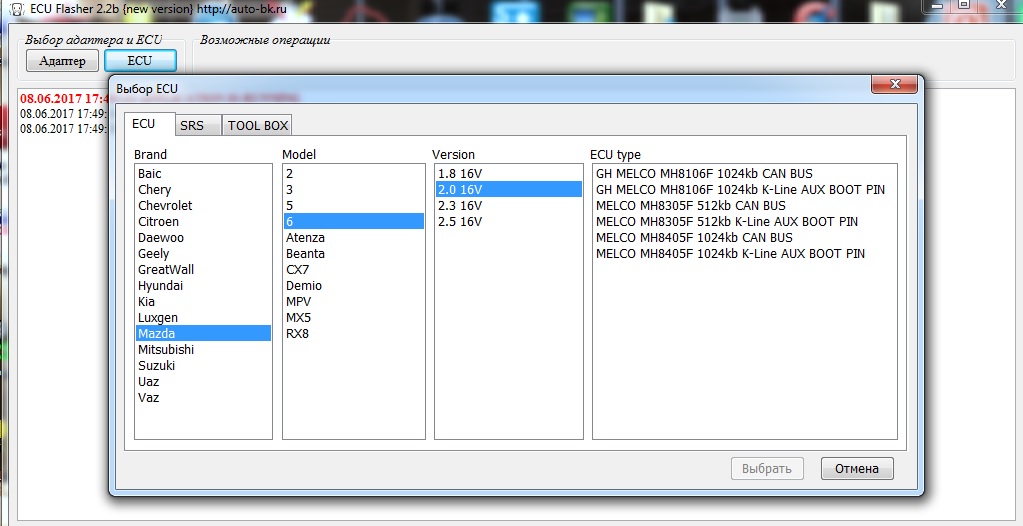Select Chery in the Brand list
The image size is (1023, 526).
[x=202, y=190]
